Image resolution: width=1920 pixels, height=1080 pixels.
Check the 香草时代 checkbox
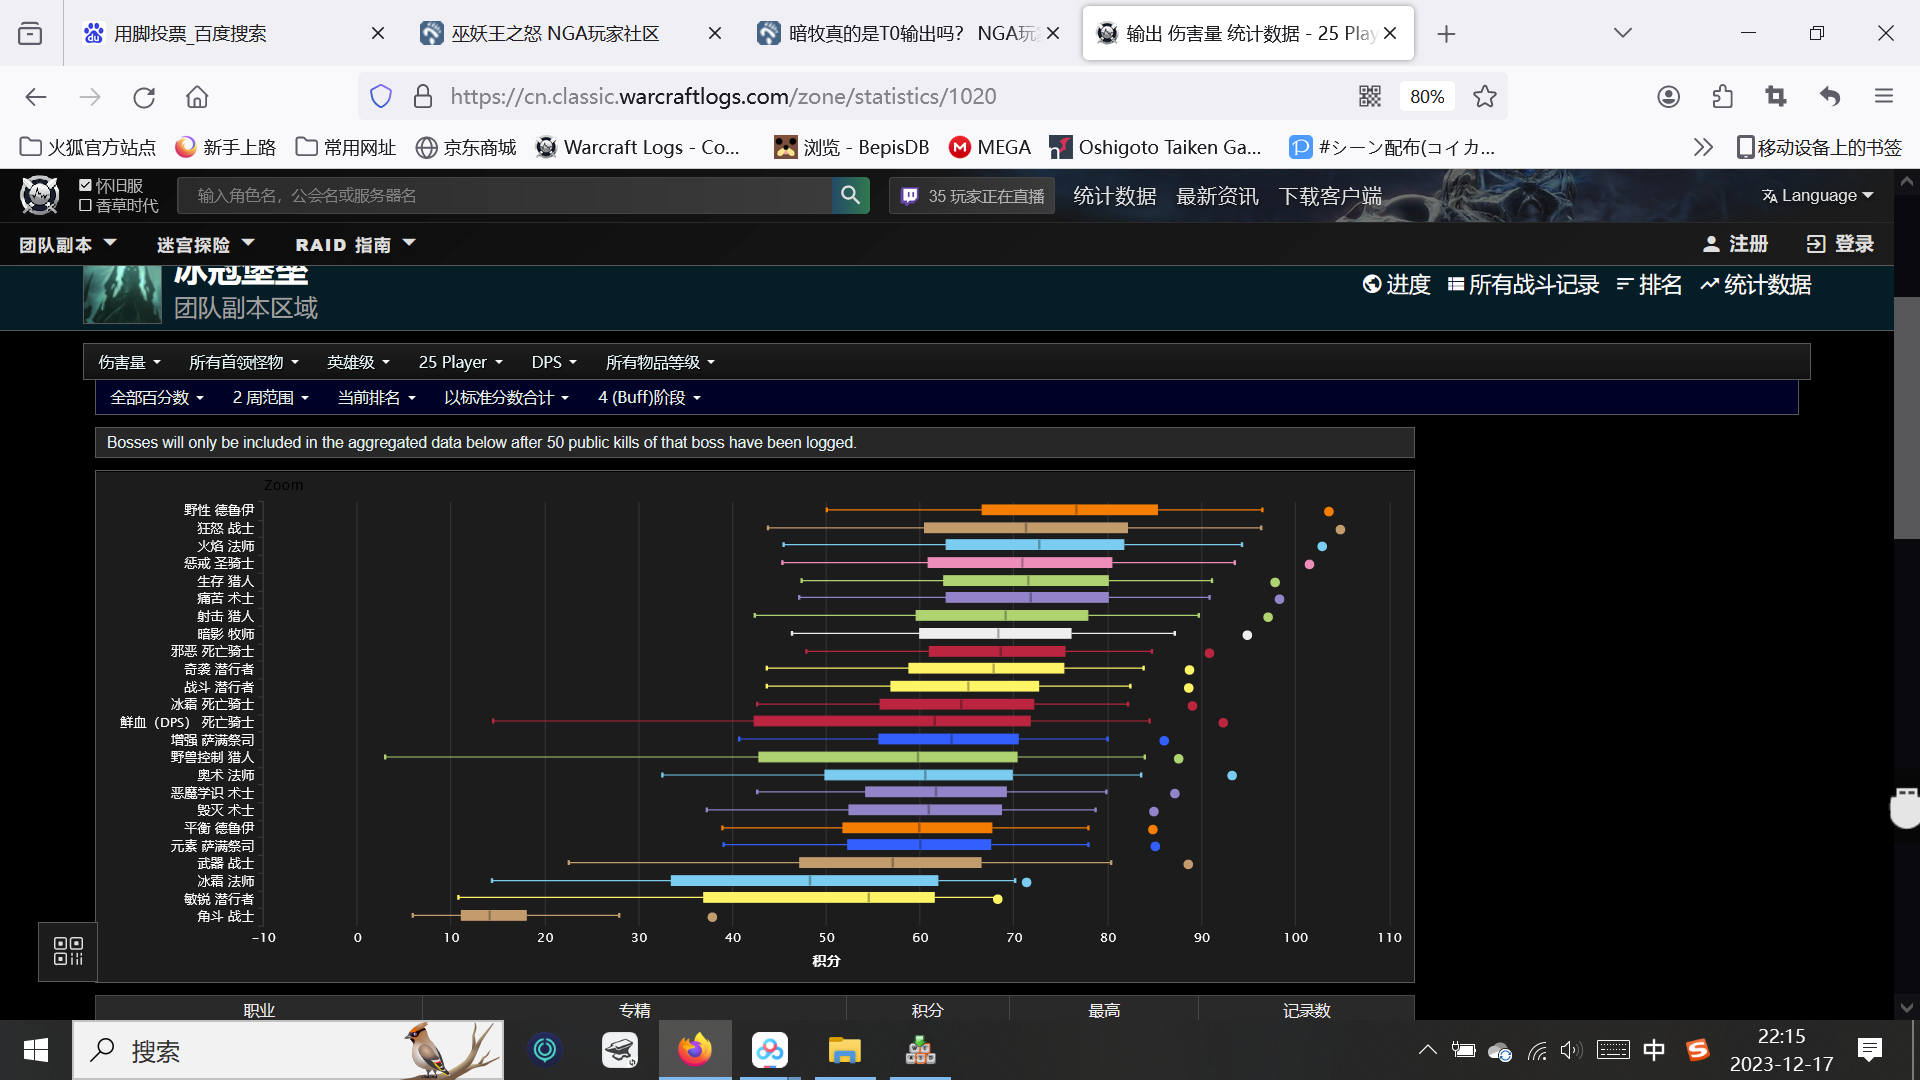[x=84, y=205]
